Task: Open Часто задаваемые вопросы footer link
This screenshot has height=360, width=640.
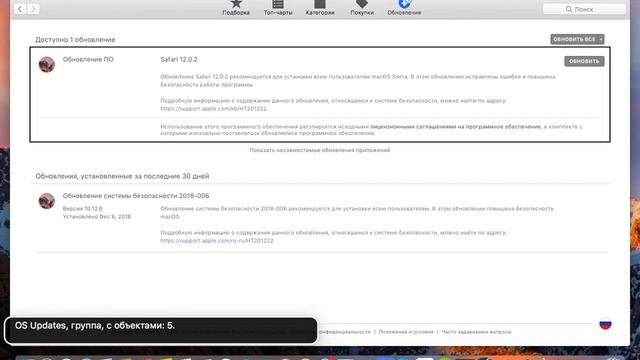Action: 476,332
